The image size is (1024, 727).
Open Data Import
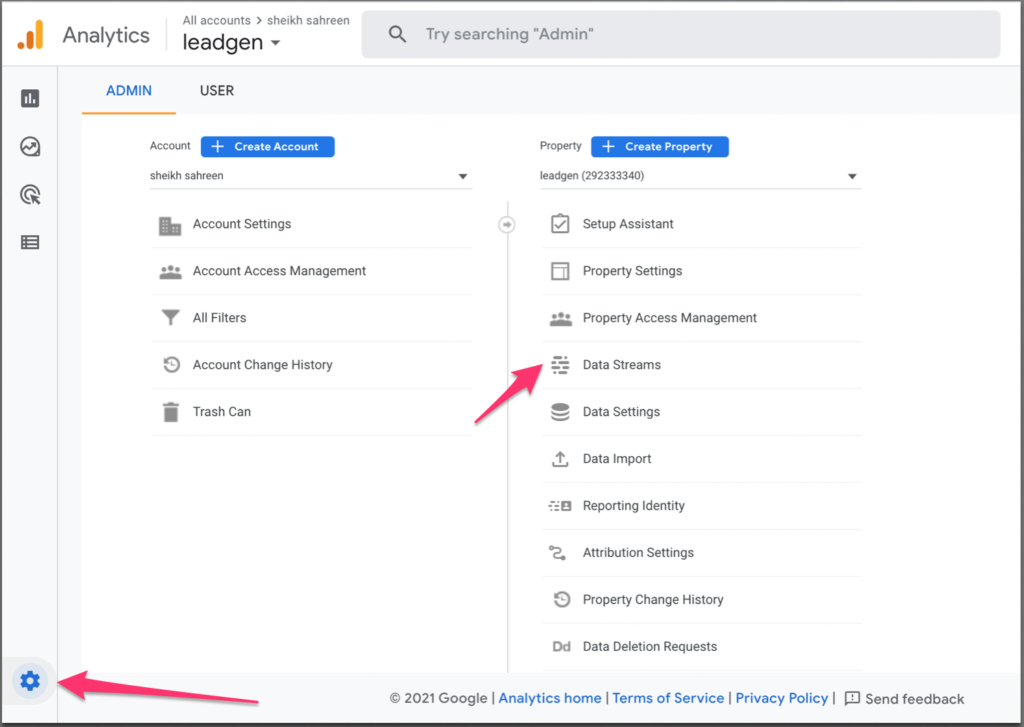[701, 459]
